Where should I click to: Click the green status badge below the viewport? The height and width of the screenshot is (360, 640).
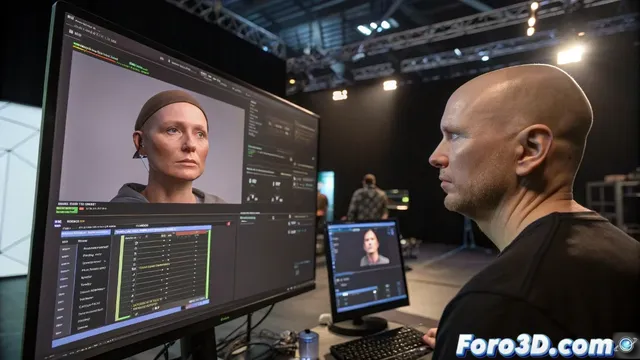(67, 210)
